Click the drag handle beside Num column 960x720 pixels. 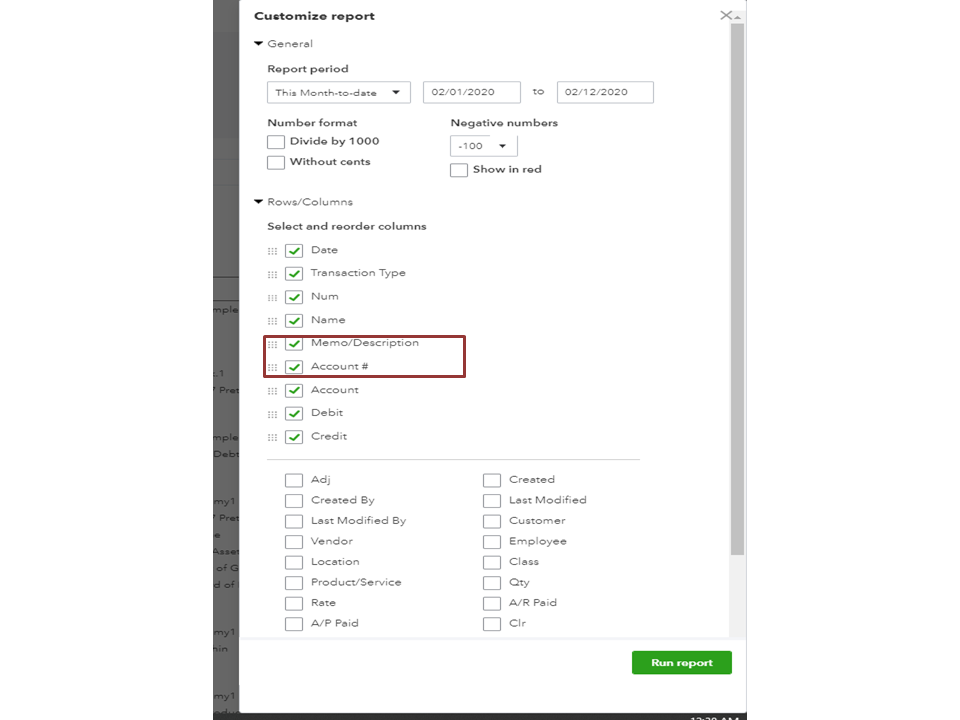[x=273, y=298]
